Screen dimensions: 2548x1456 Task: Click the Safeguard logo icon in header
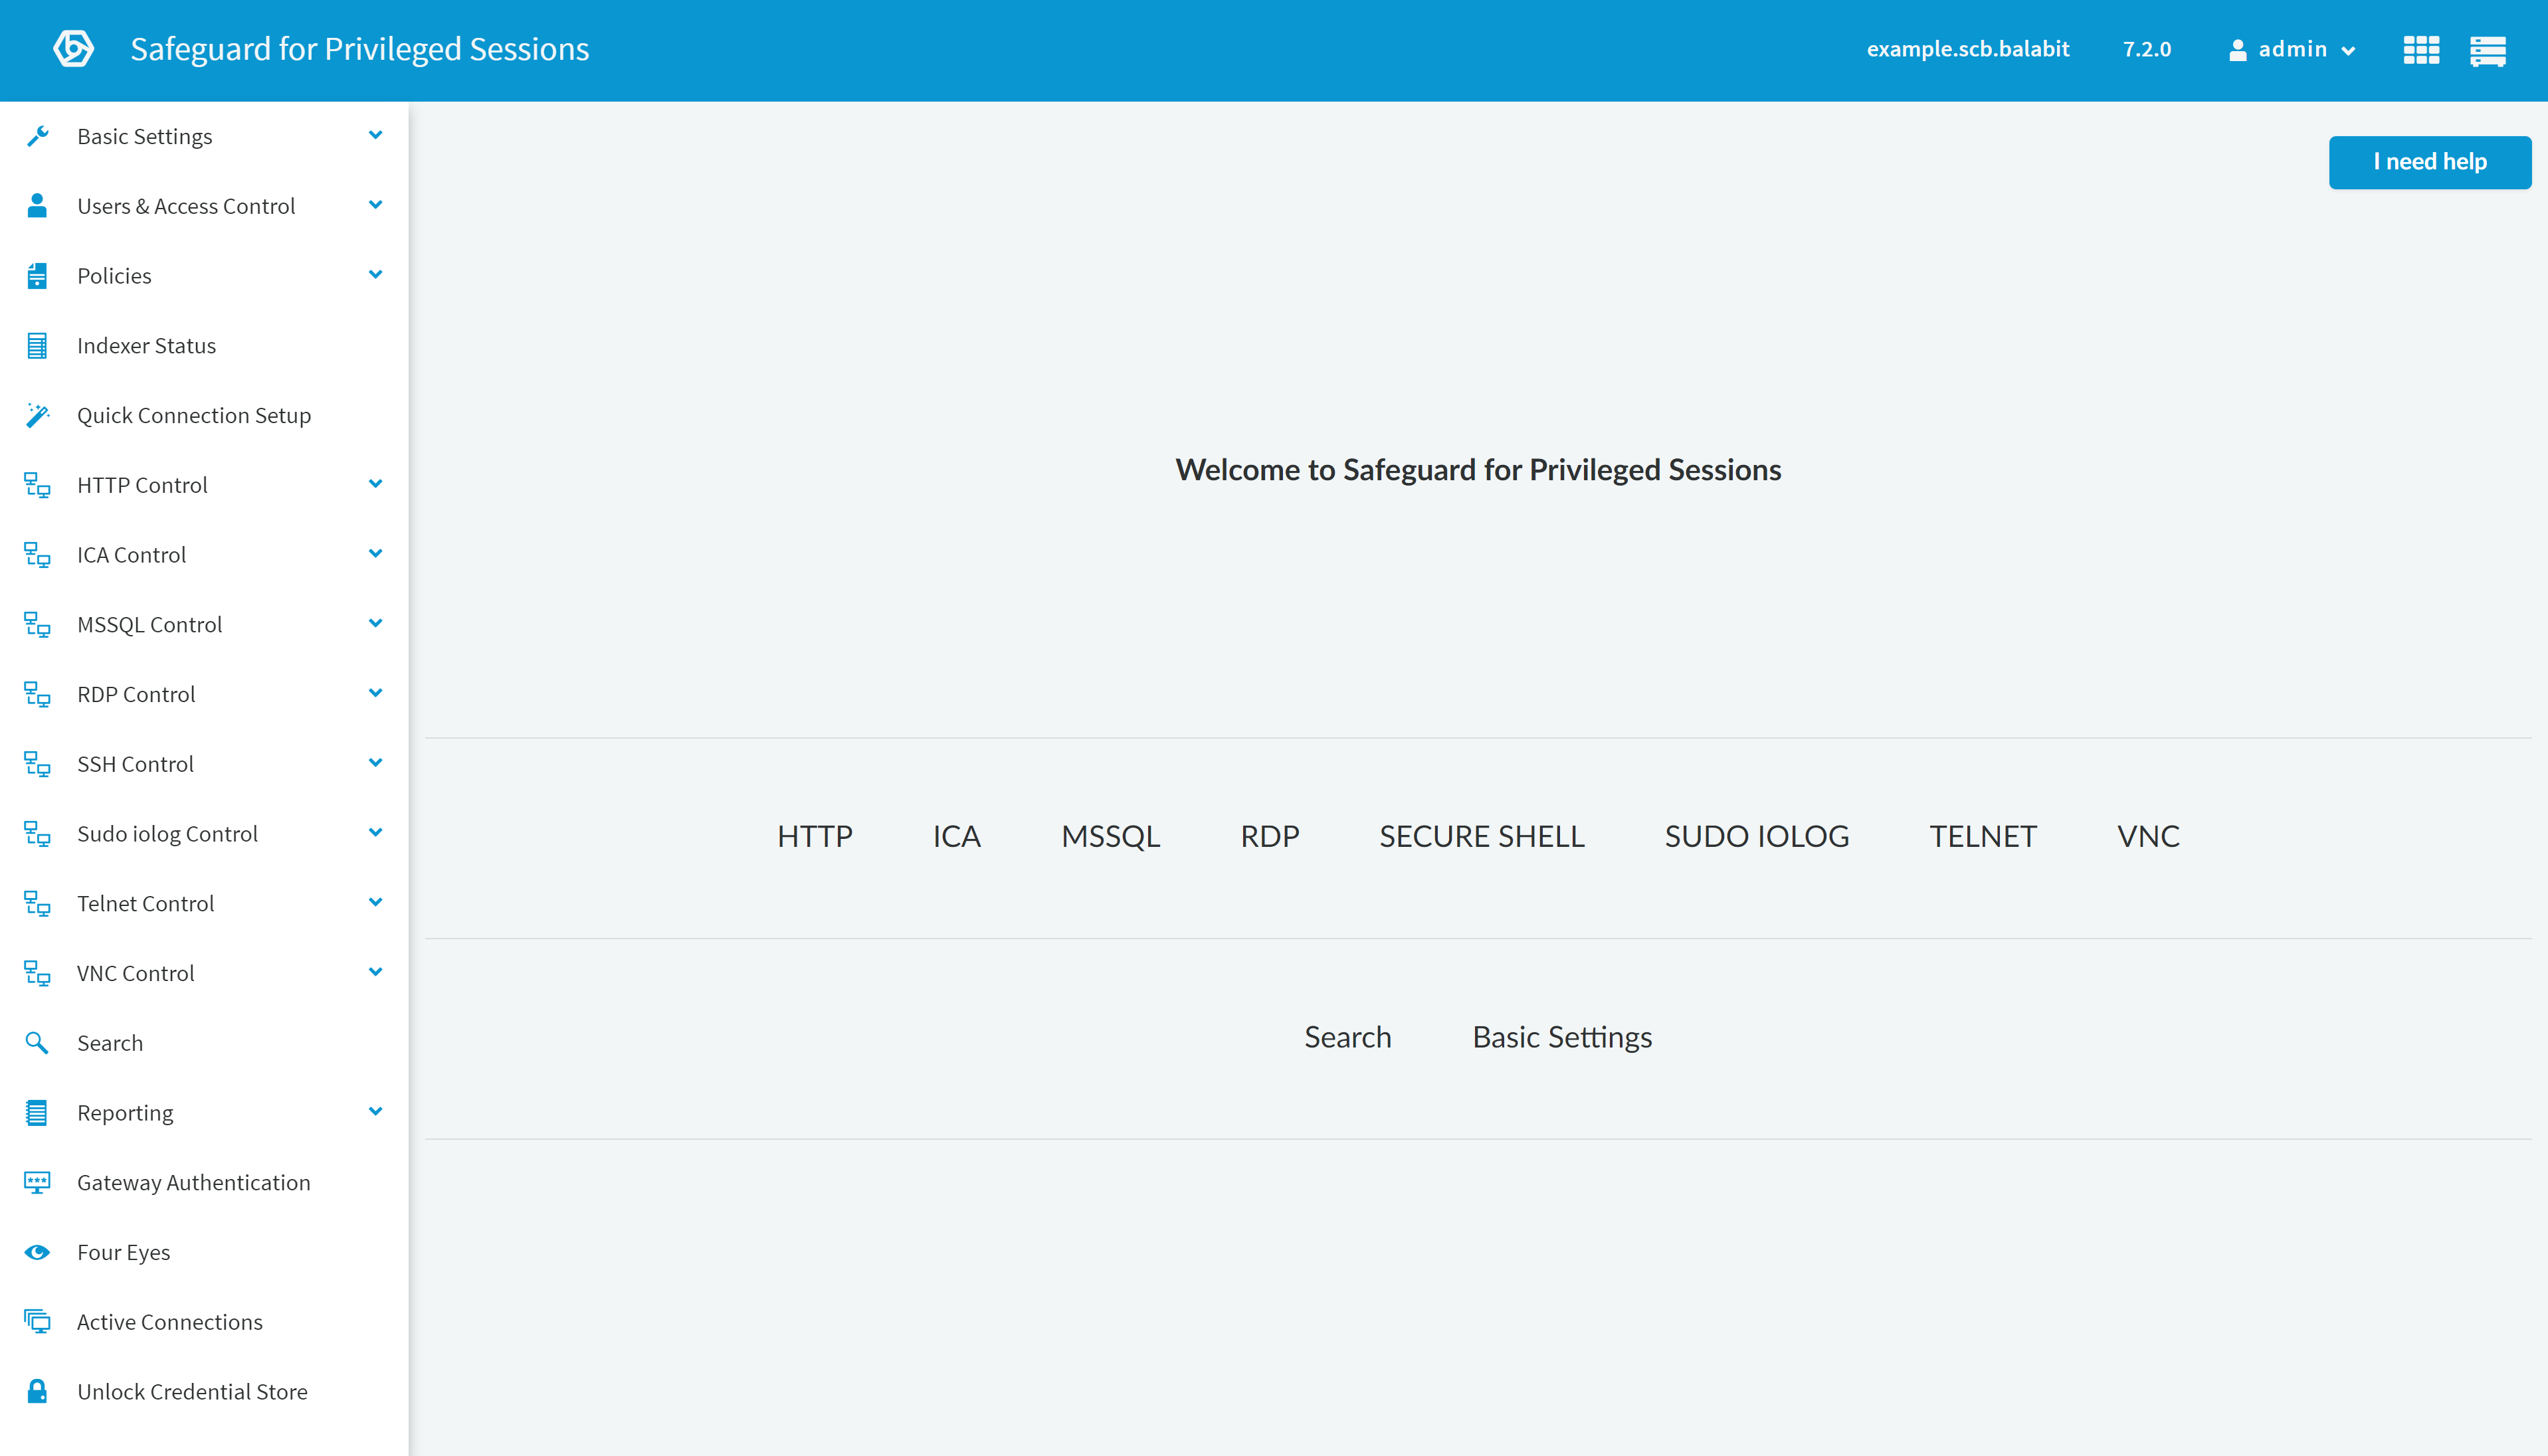click(x=73, y=49)
